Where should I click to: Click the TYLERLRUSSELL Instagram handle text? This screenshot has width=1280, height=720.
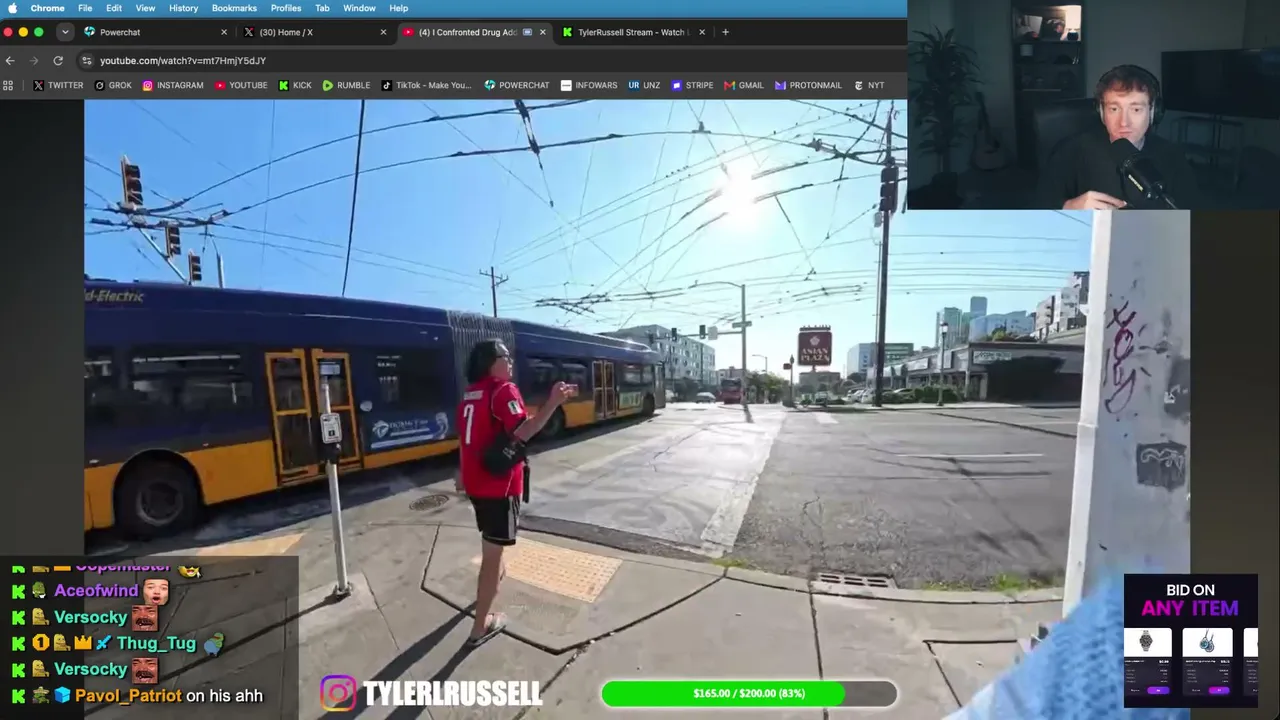tap(453, 693)
